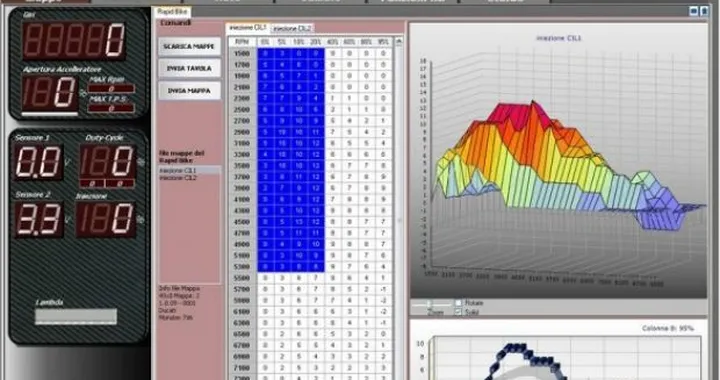Adjust the 3D chart Zoom slider
Screen dimensions: 720x380
431,304
